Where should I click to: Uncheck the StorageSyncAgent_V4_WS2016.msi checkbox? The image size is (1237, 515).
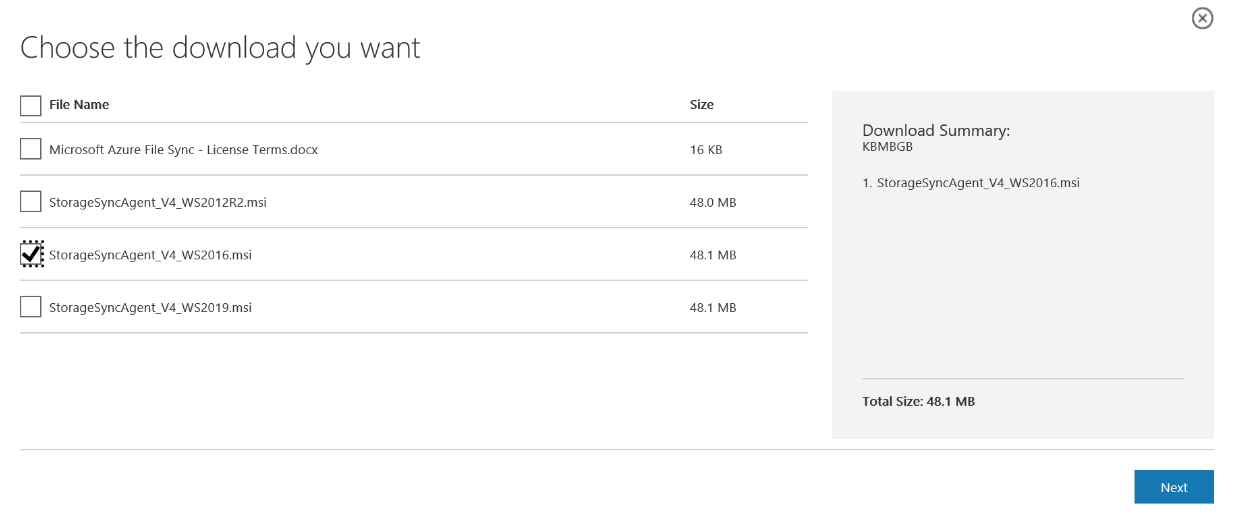click(x=31, y=255)
